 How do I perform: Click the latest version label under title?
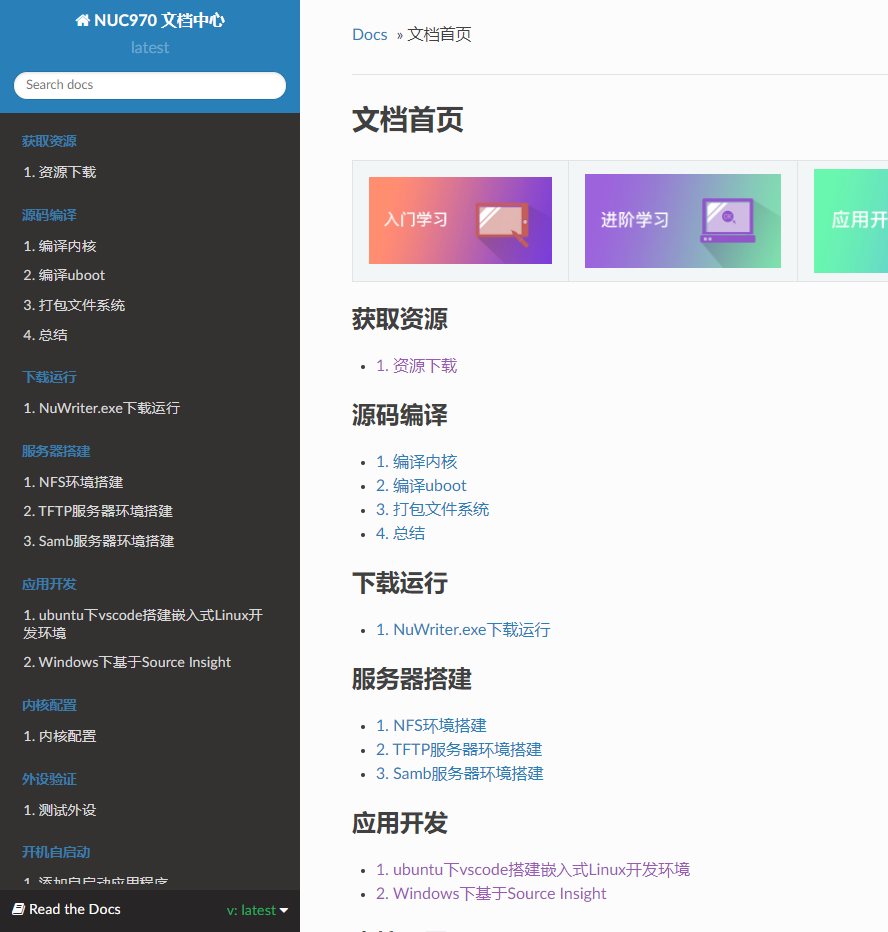tap(150, 48)
